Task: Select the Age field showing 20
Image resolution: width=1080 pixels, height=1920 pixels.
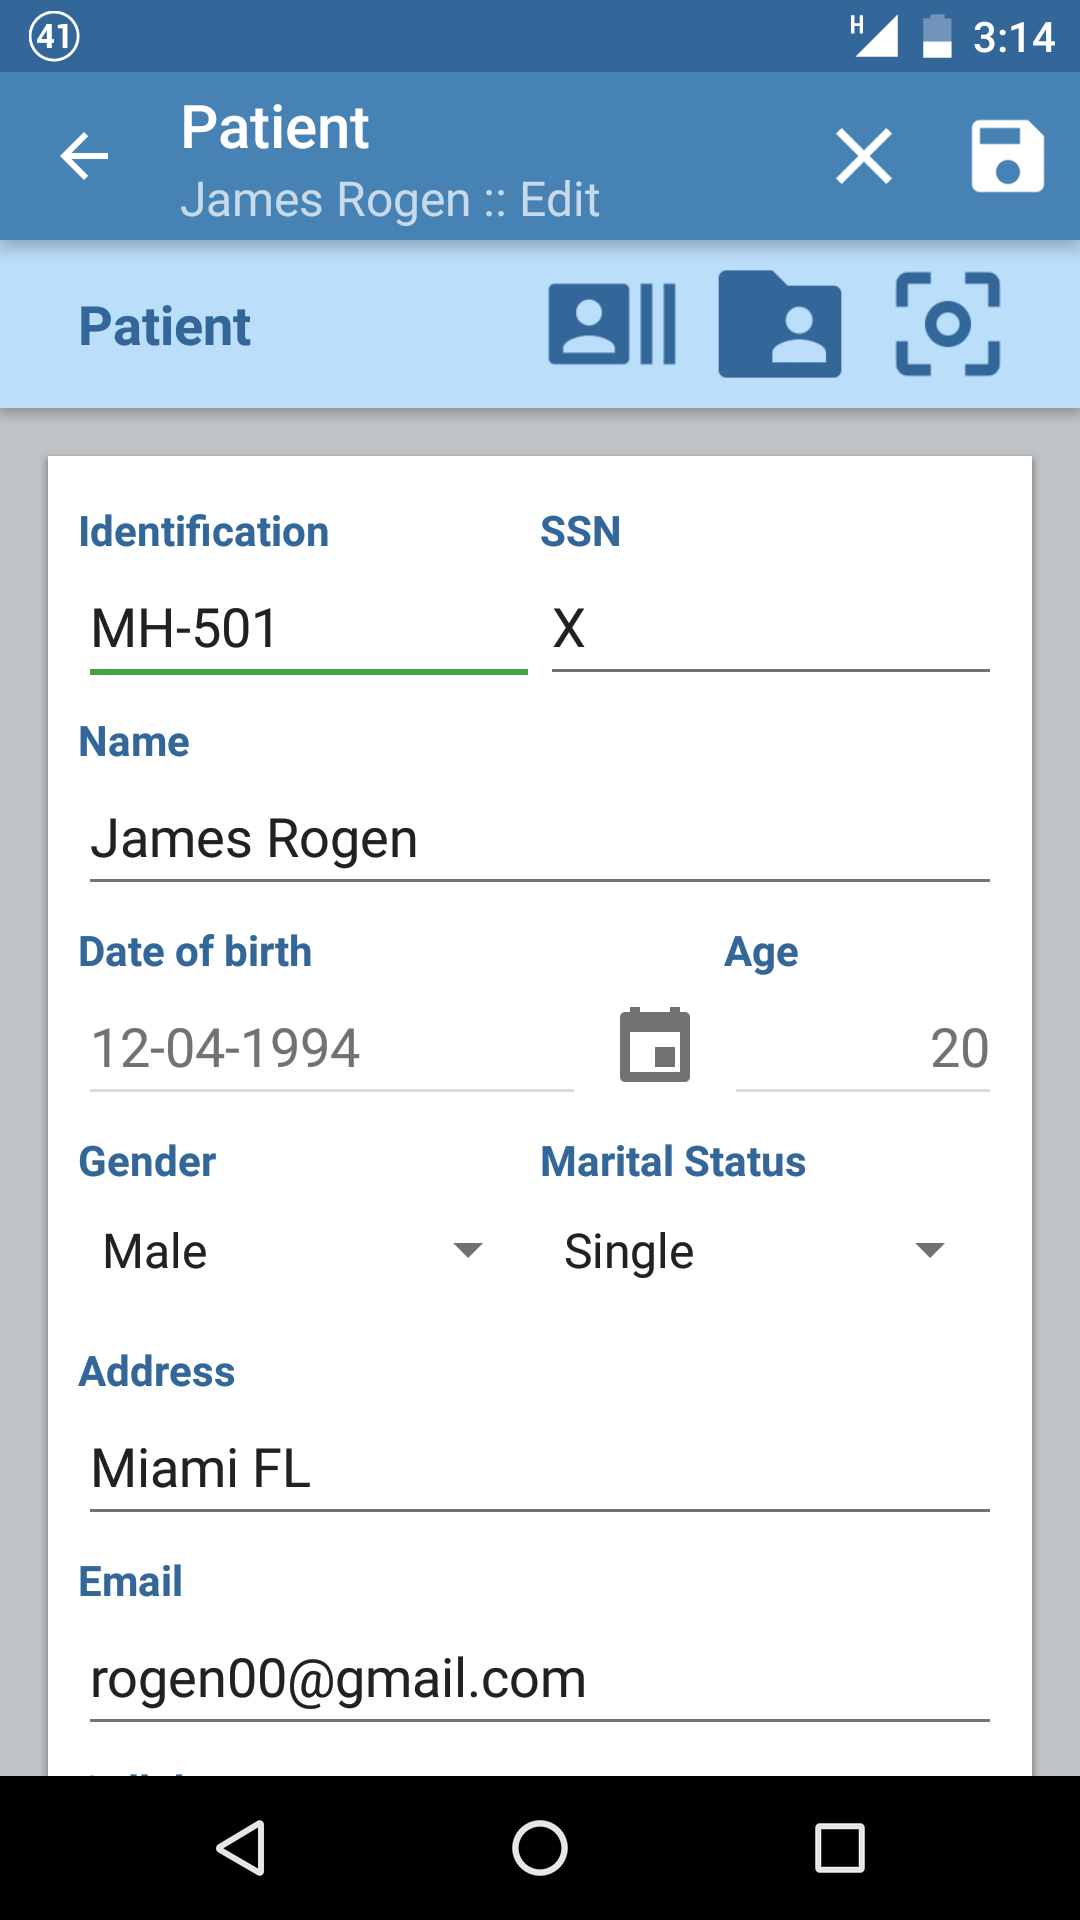Action: [x=862, y=1049]
